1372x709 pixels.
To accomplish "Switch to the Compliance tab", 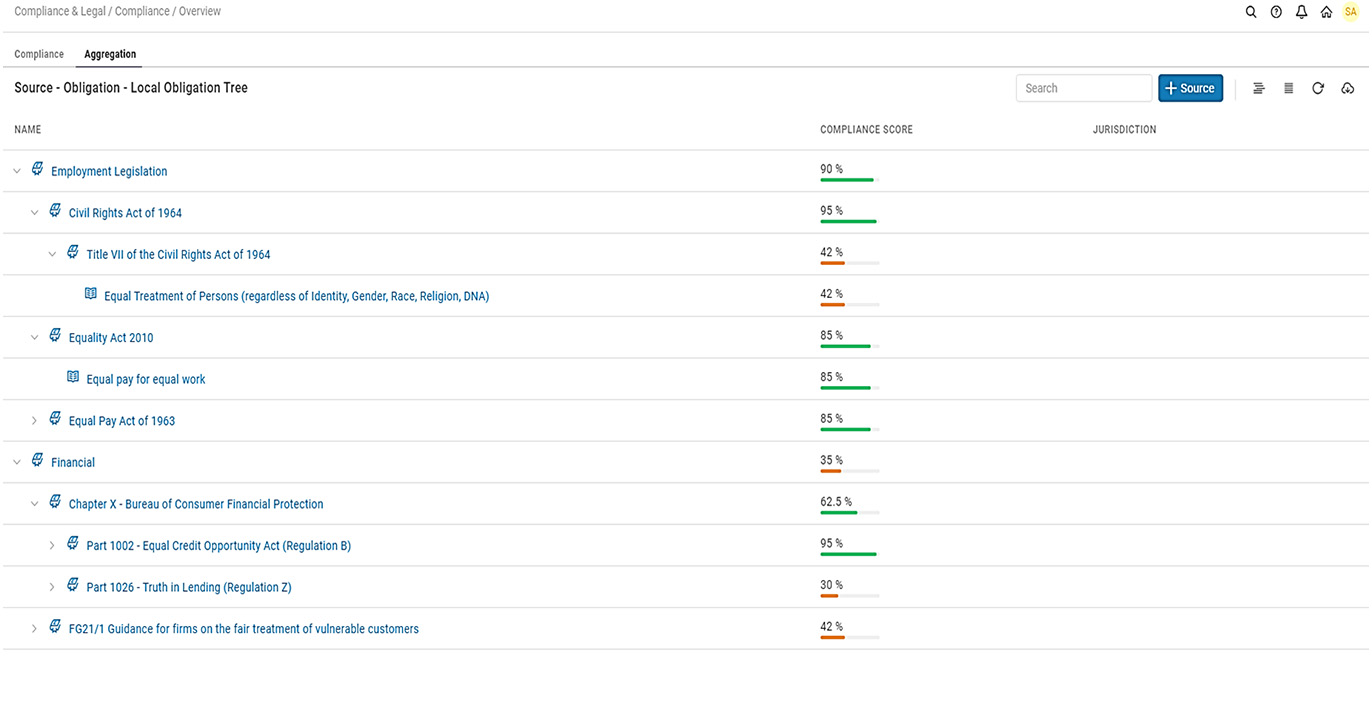I will tap(39, 54).
